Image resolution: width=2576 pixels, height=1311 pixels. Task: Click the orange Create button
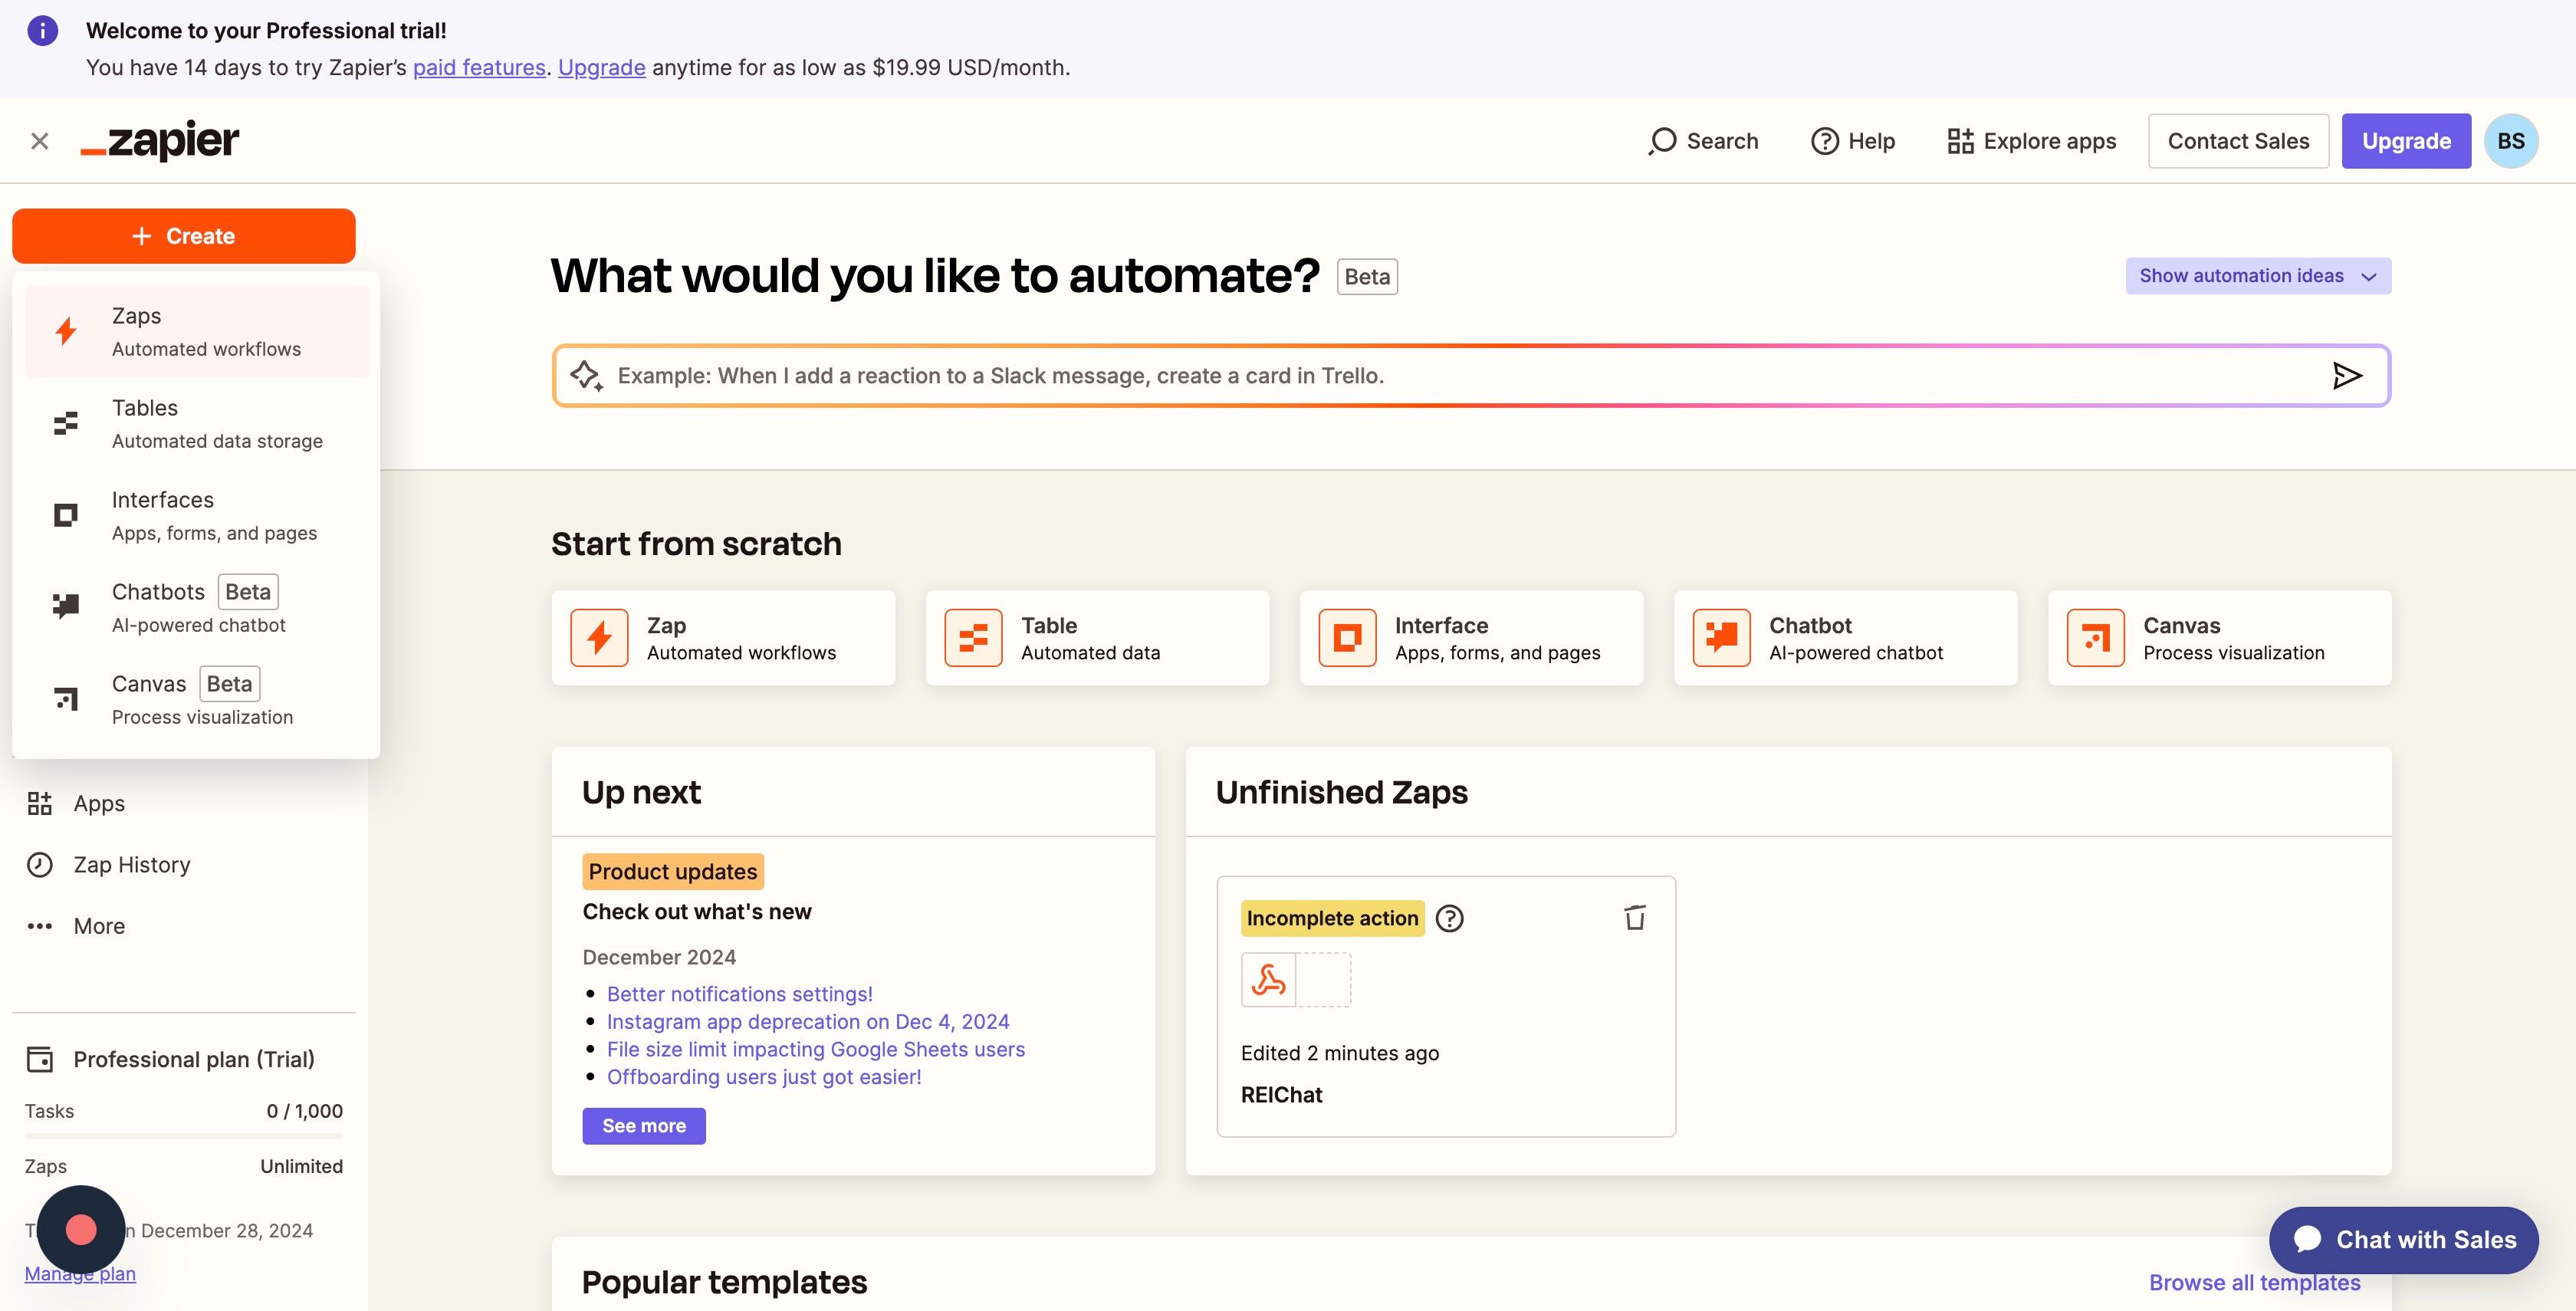pos(184,236)
